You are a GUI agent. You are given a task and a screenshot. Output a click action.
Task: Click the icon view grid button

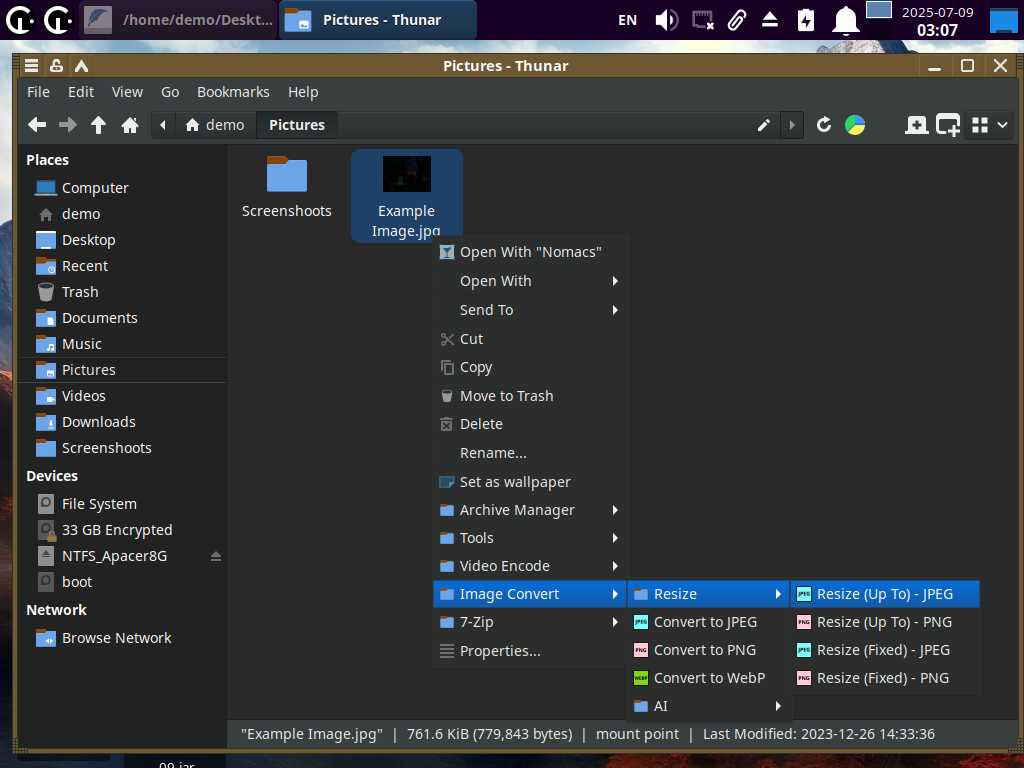[980, 125]
